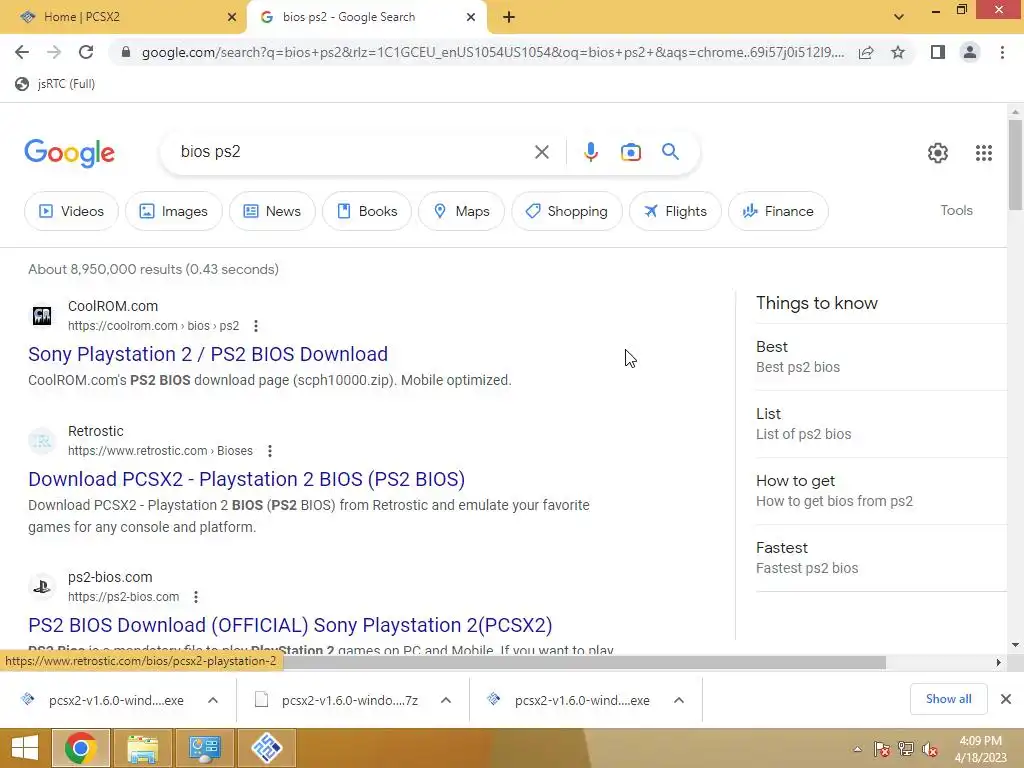Open the jsRTC (Full) bookmark
This screenshot has width=1024, height=768.
click(56, 84)
